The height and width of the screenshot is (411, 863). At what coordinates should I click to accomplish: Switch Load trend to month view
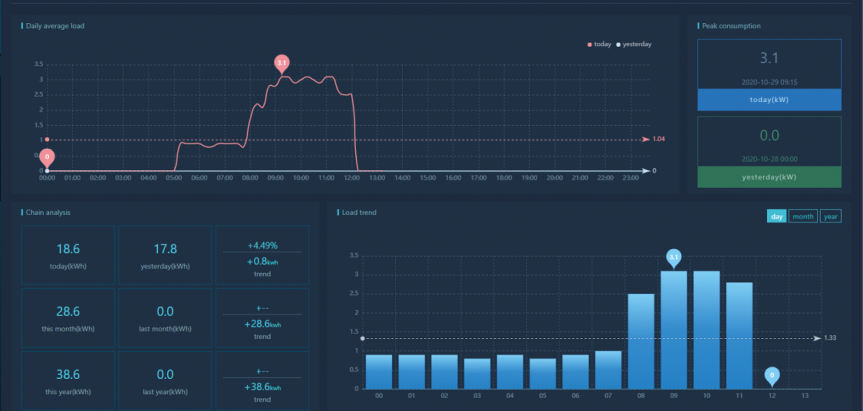(x=803, y=216)
